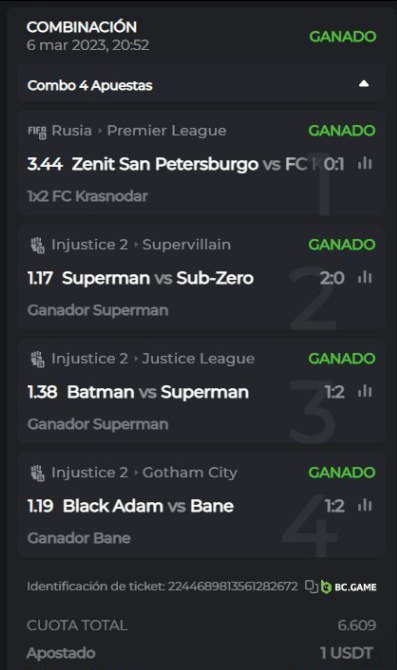Click the ticket ID number text
397x670 pixels.
tap(232, 586)
